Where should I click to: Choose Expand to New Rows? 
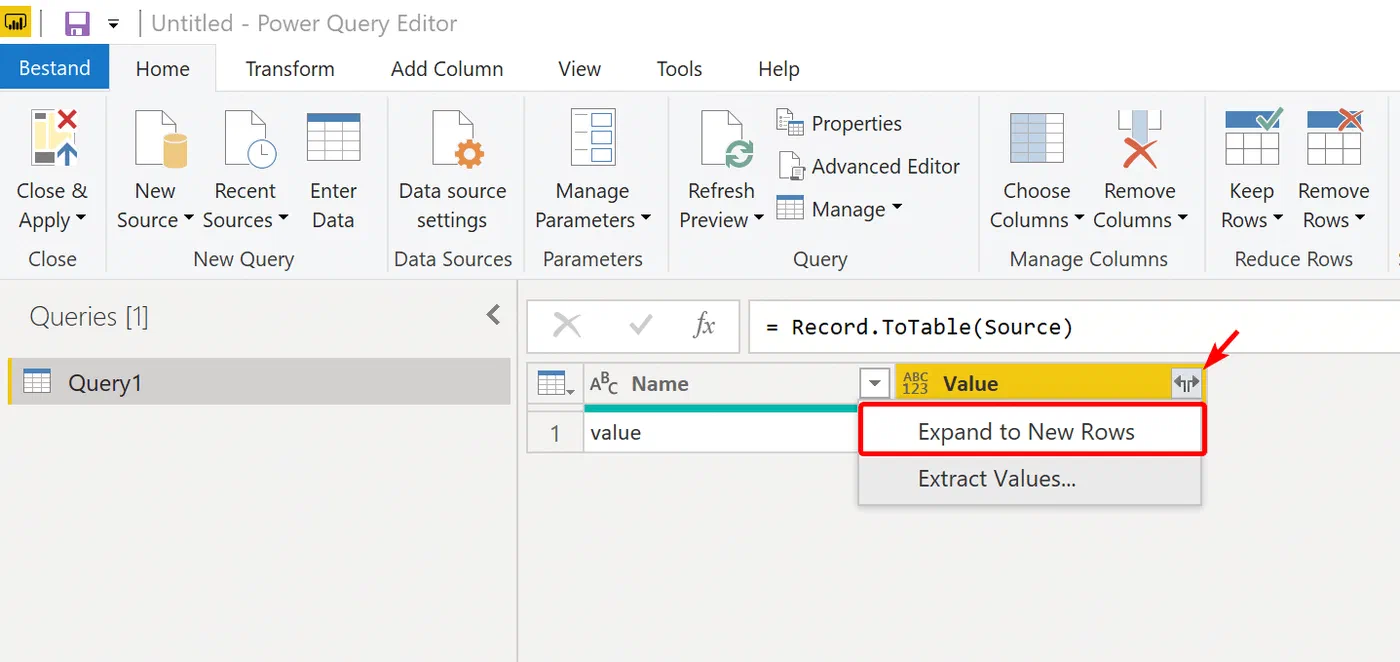1031,432
